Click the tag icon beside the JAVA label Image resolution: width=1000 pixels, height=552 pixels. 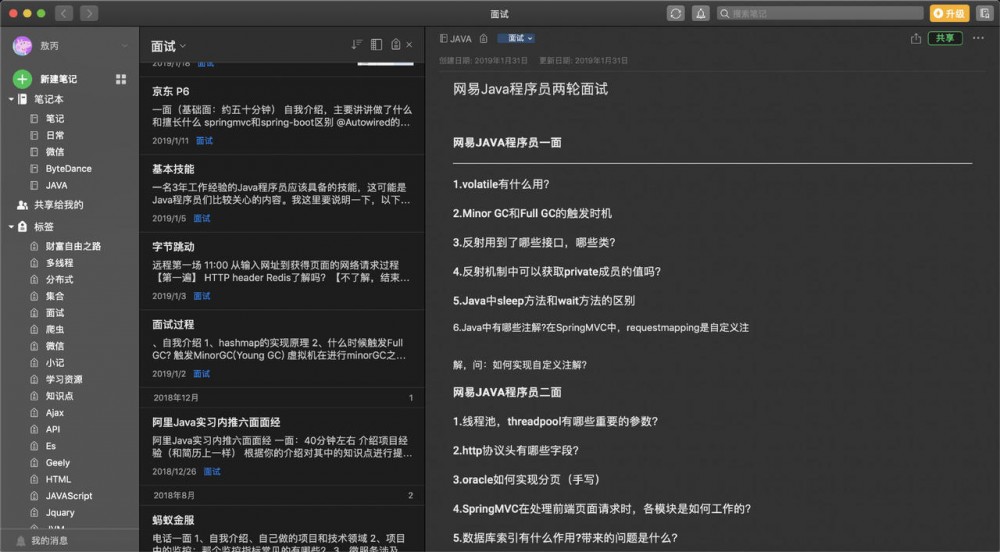pyautogui.click(x=483, y=39)
